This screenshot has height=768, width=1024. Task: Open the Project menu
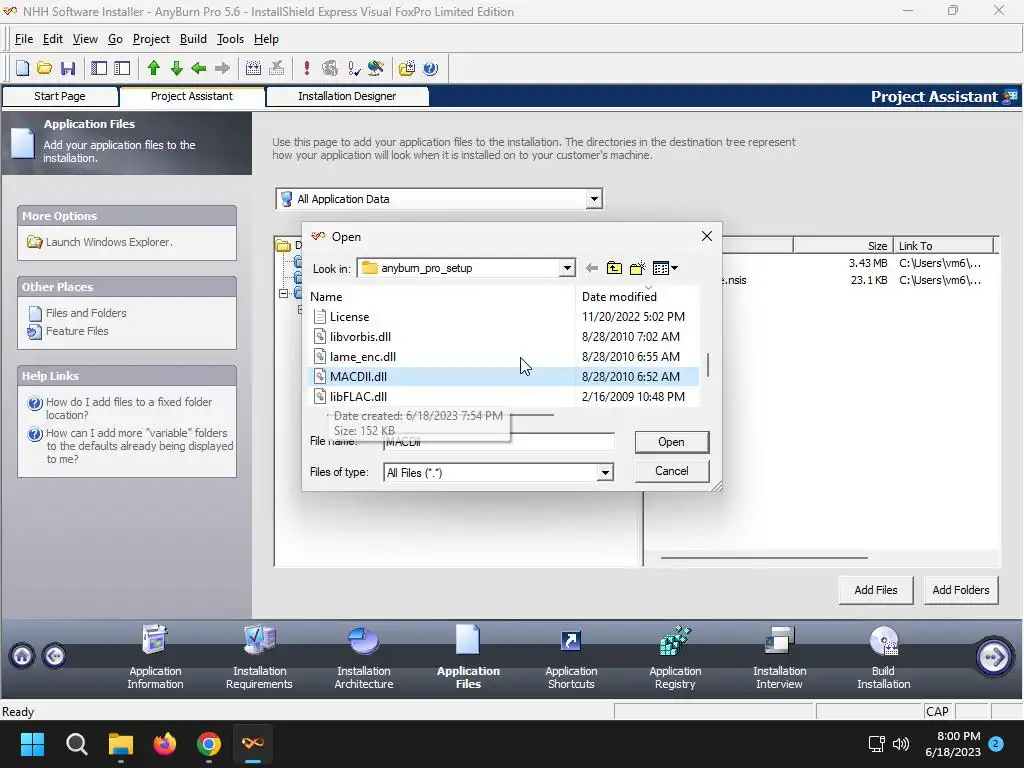pos(151,39)
